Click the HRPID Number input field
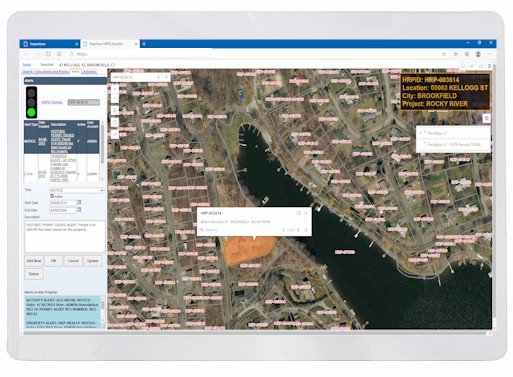 pyautogui.click(x=84, y=102)
